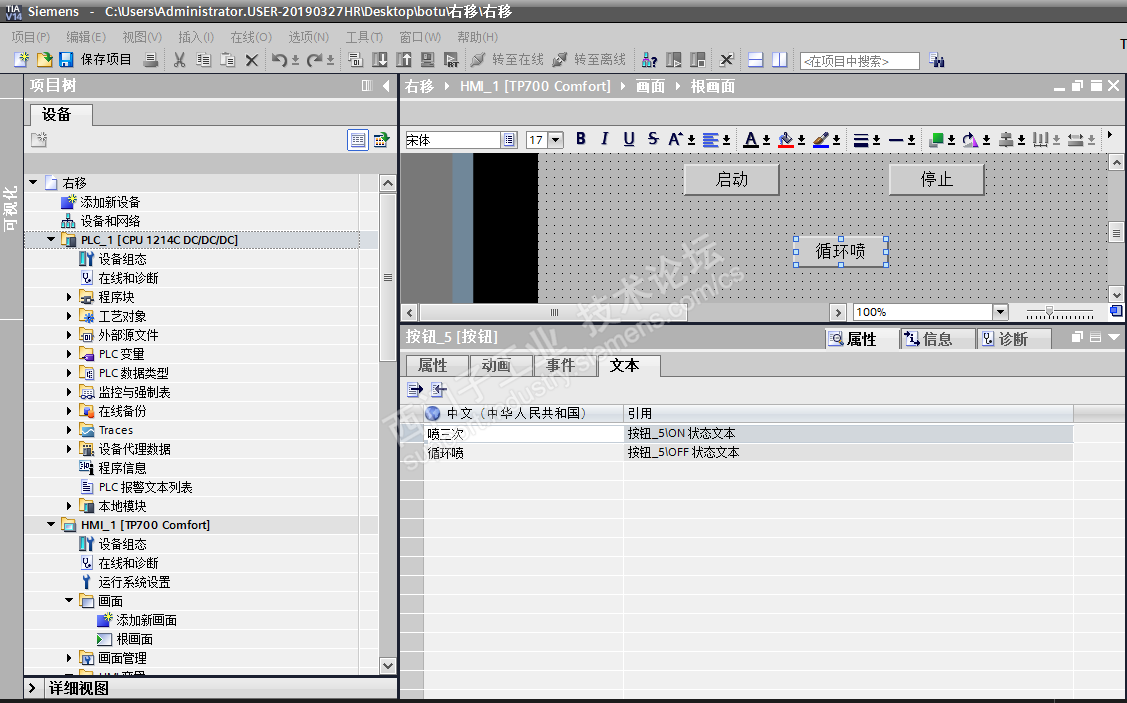Open the 编辑(E) menu
Image resolution: width=1127 pixels, height=703 pixels.
pos(86,37)
